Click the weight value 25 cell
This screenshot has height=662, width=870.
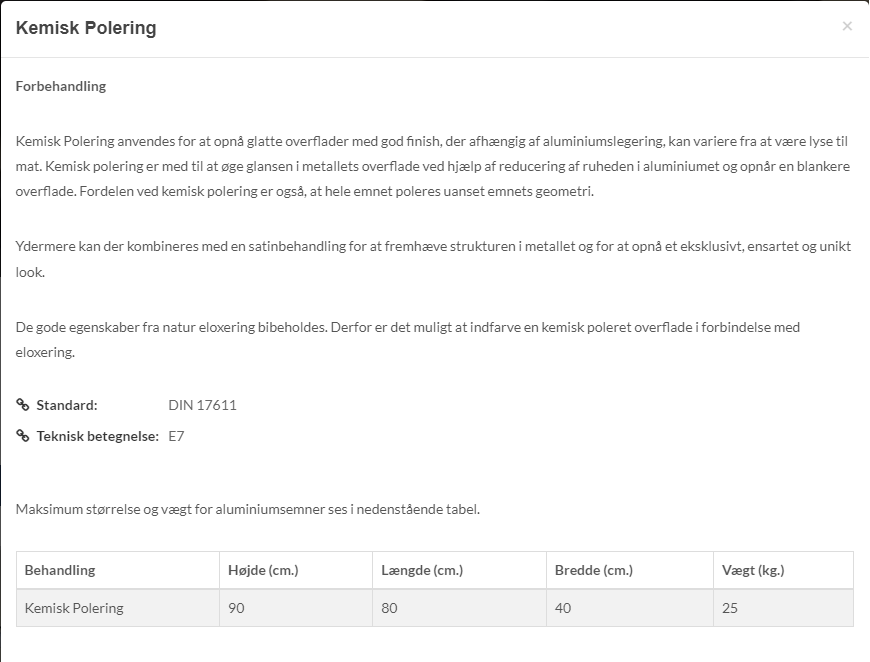pyautogui.click(x=730, y=608)
